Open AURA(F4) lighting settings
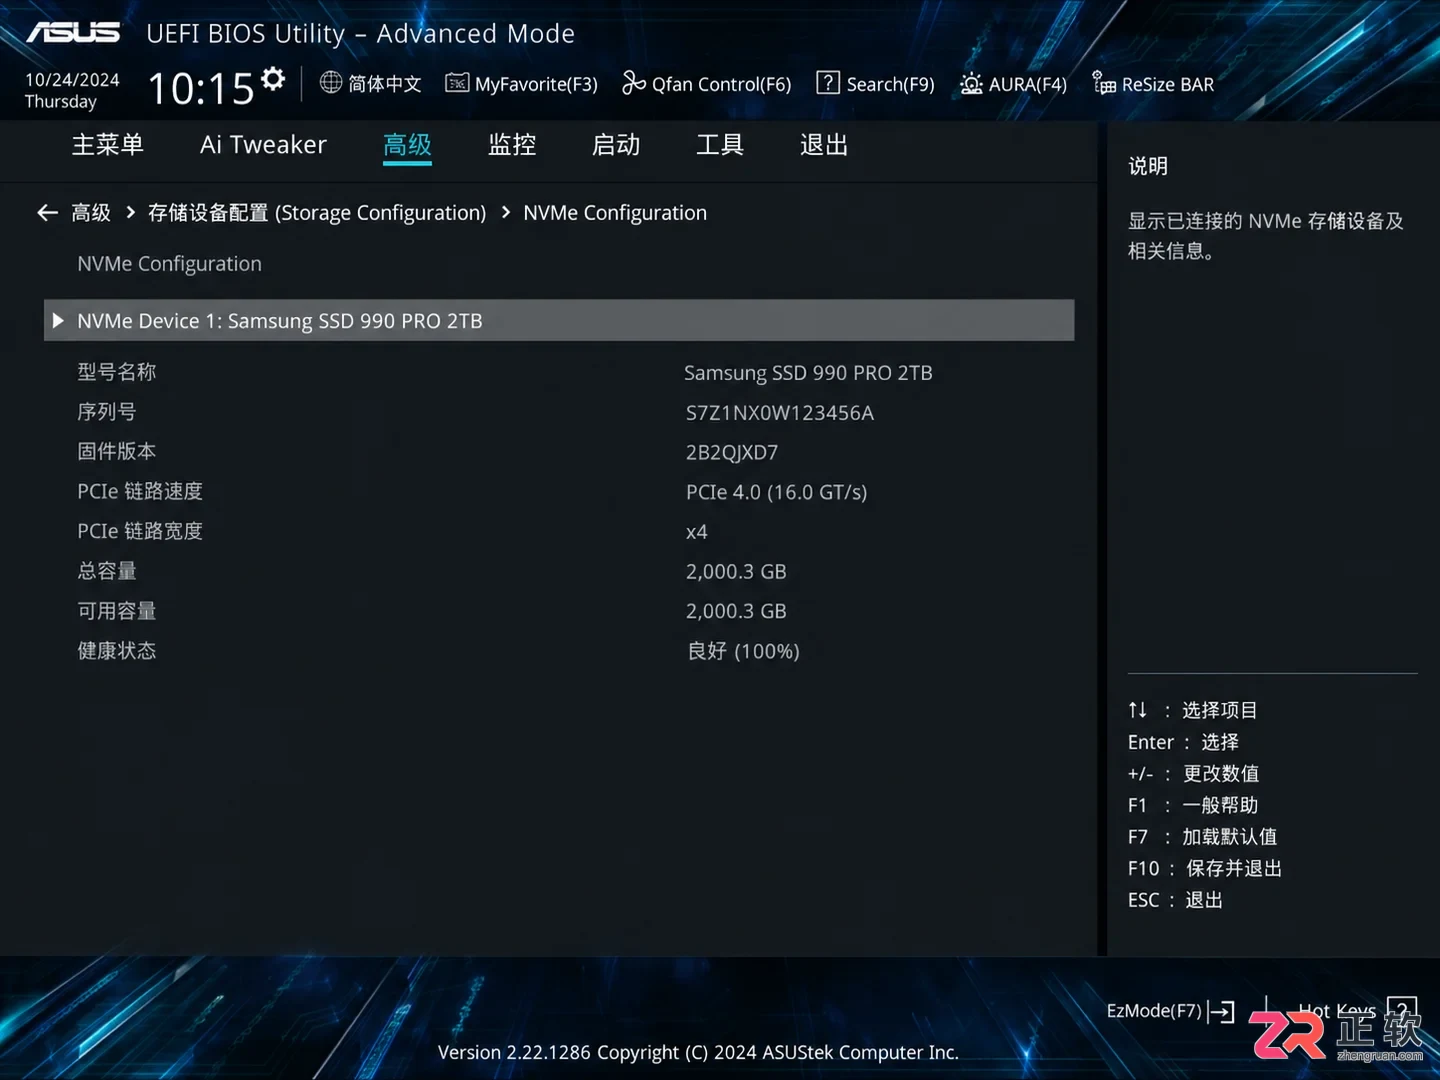The width and height of the screenshot is (1440, 1080). click(1014, 84)
